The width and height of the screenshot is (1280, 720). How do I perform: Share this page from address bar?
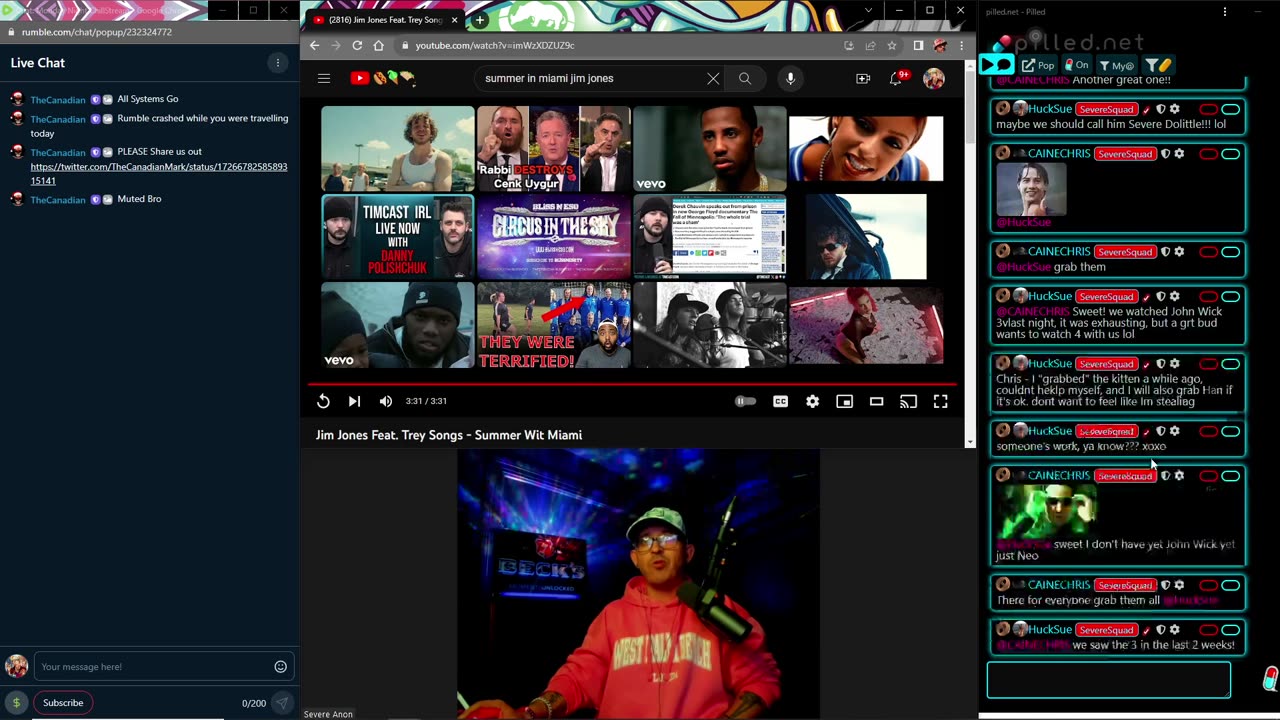(870, 45)
